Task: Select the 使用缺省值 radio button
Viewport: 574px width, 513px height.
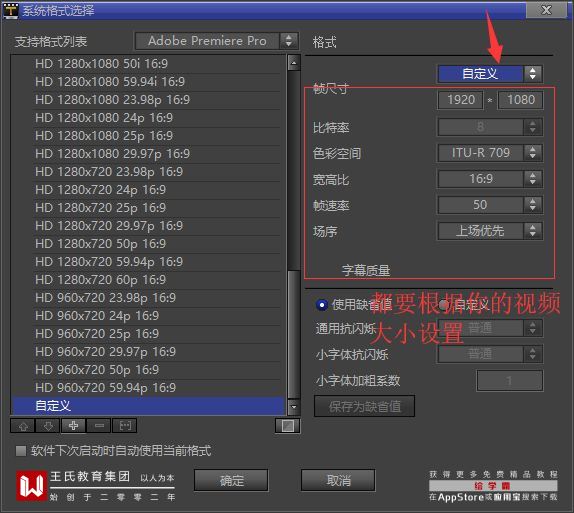Action: click(322, 305)
